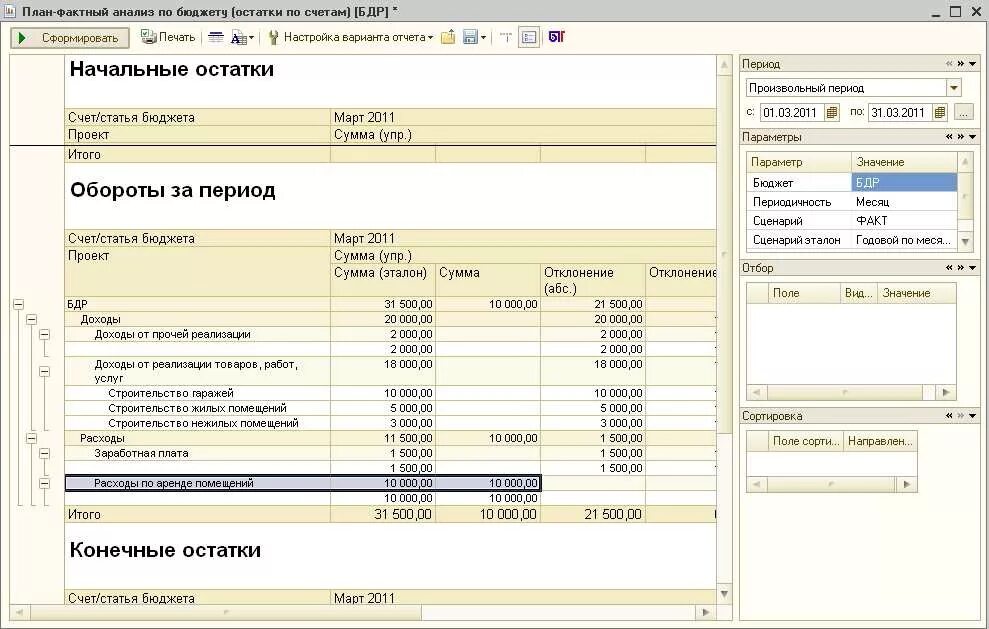This screenshot has height=629, width=989.
Task: Click the report's horizontal scrollbar right arrow
Action: click(x=706, y=612)
